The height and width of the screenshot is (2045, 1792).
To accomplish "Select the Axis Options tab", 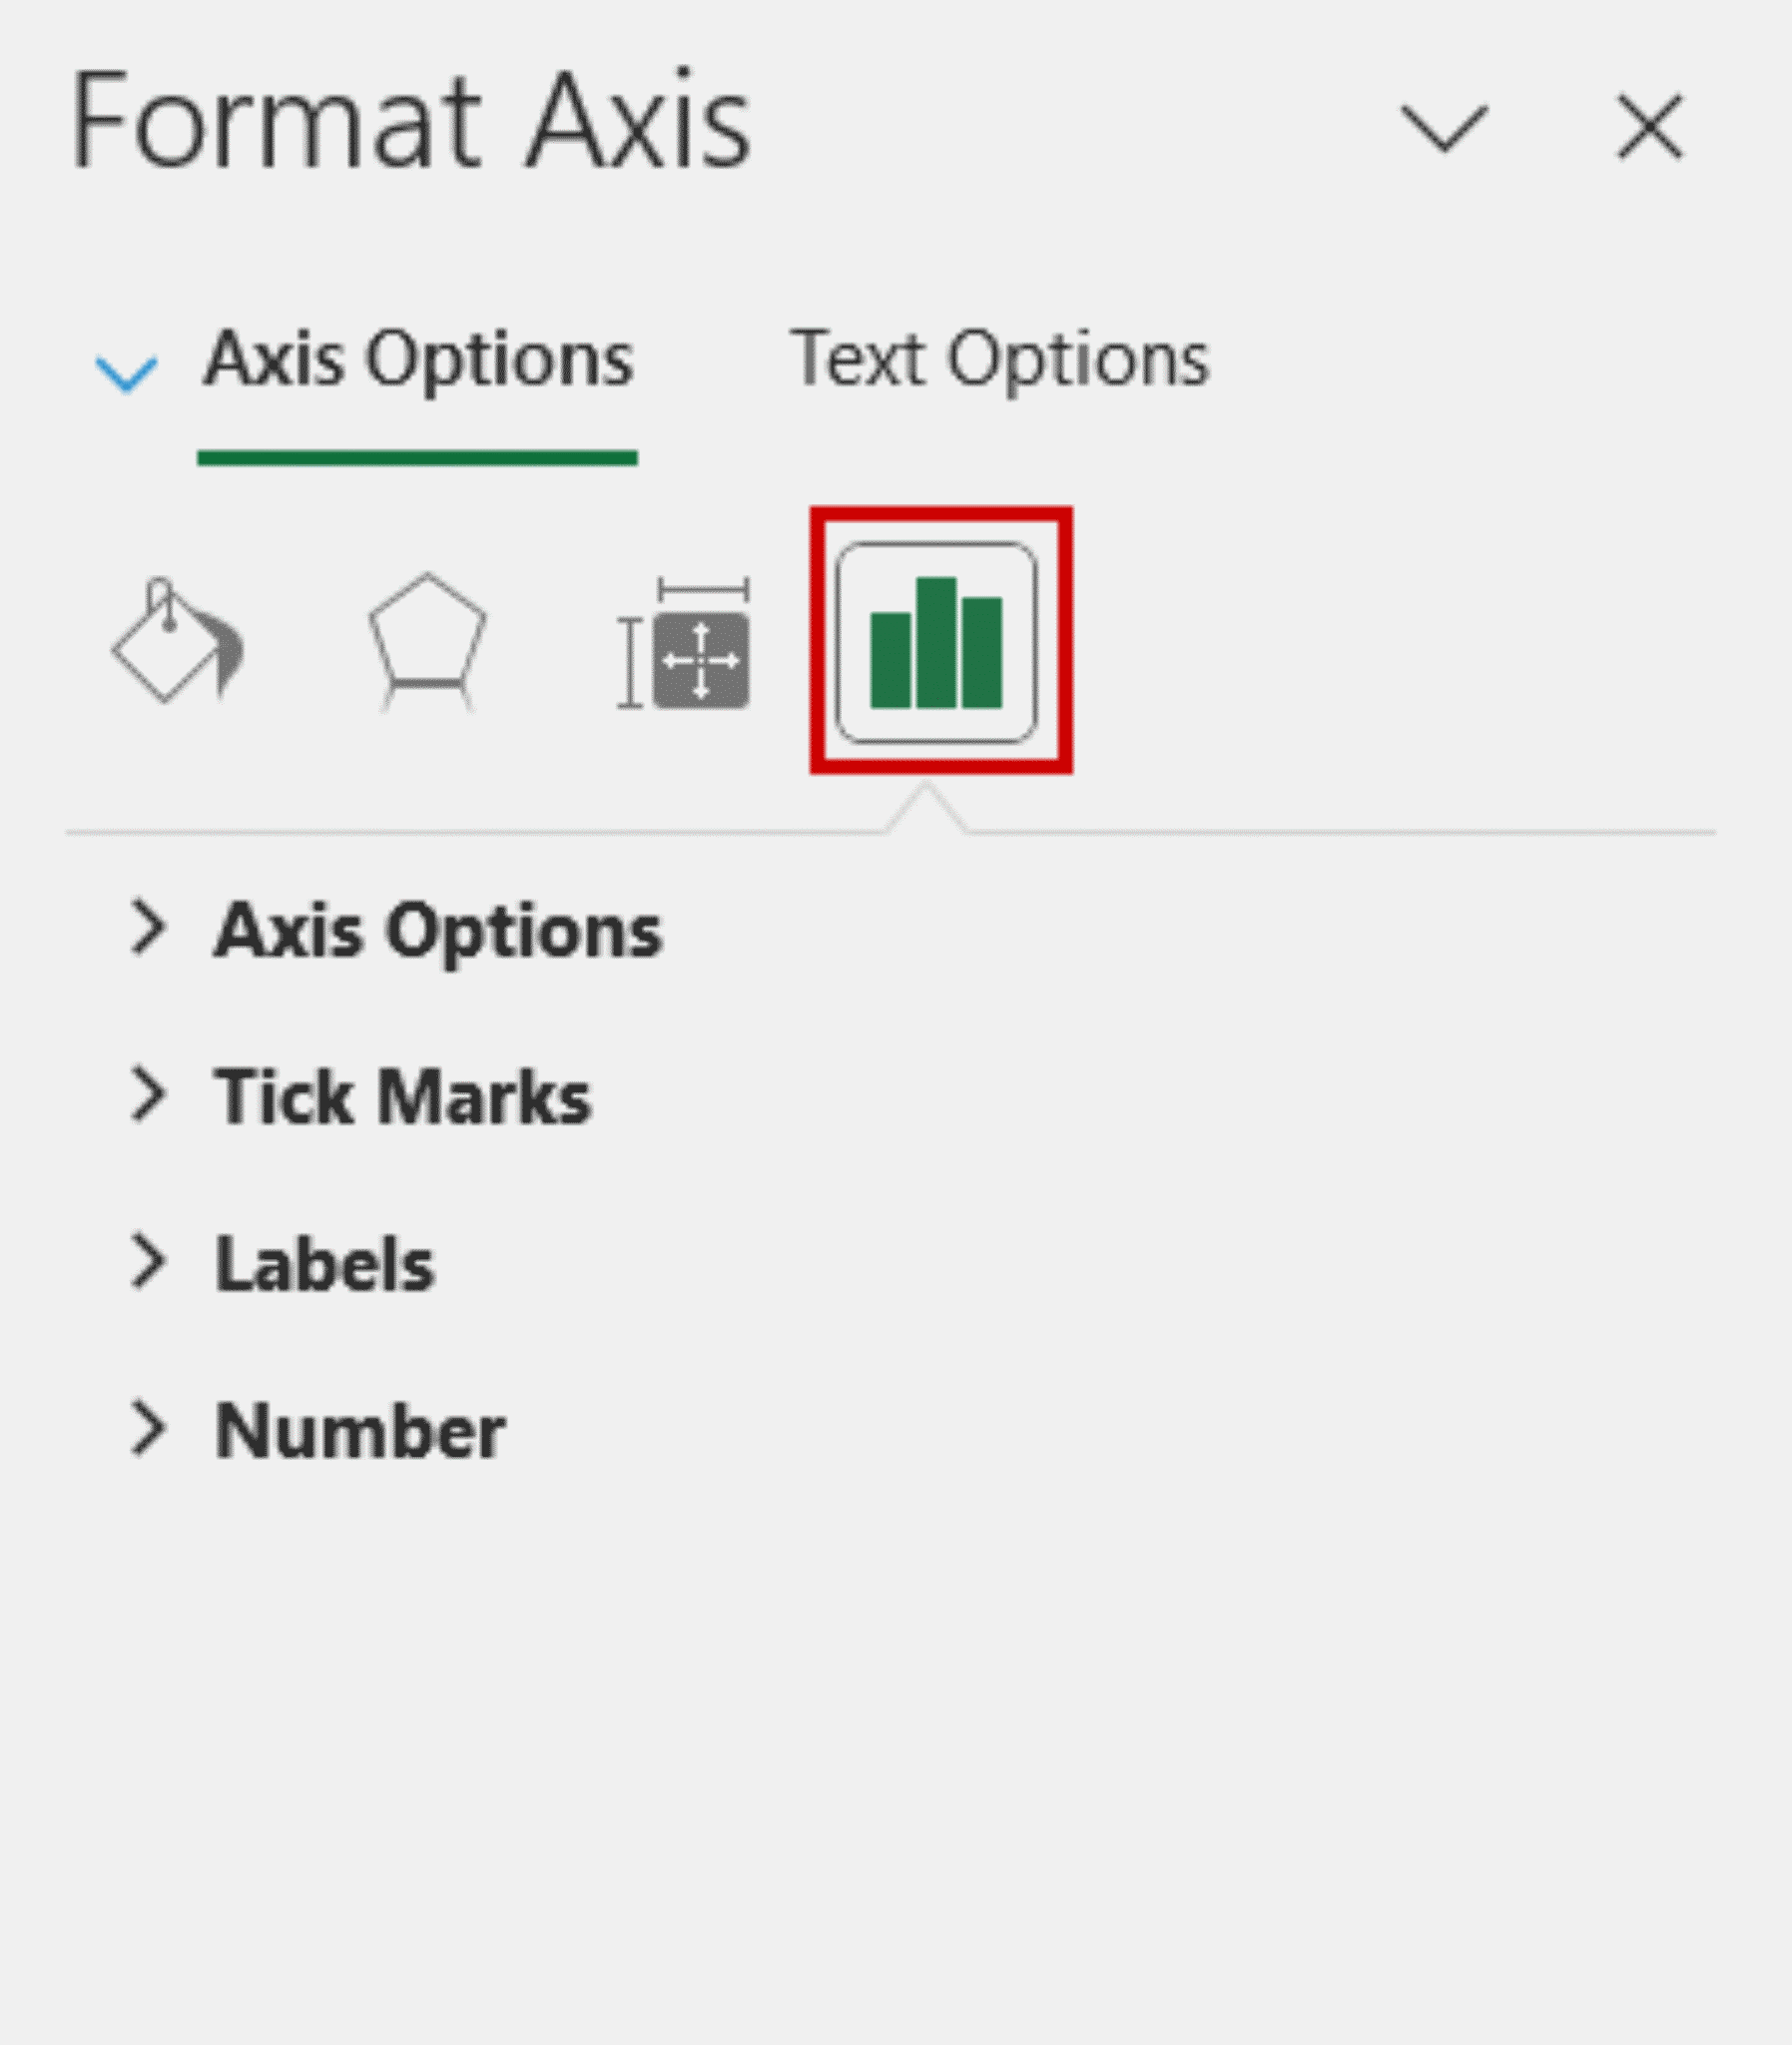I will click(x=418, y=362).
